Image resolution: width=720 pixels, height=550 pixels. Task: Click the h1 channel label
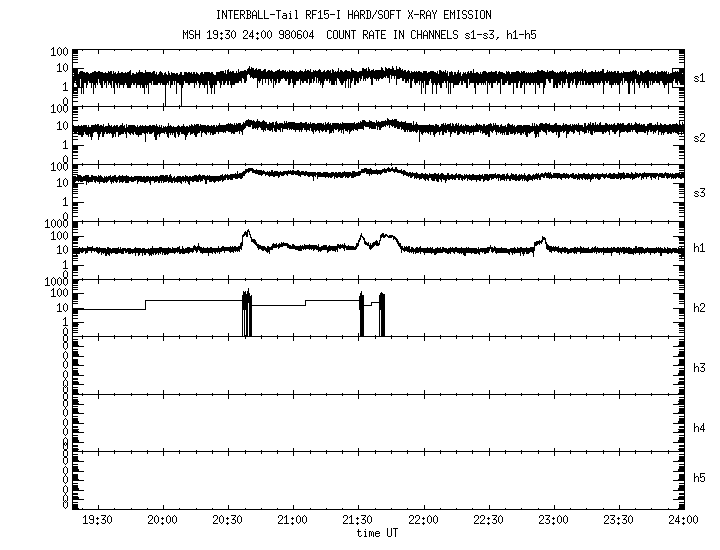[x=700, y=248]
